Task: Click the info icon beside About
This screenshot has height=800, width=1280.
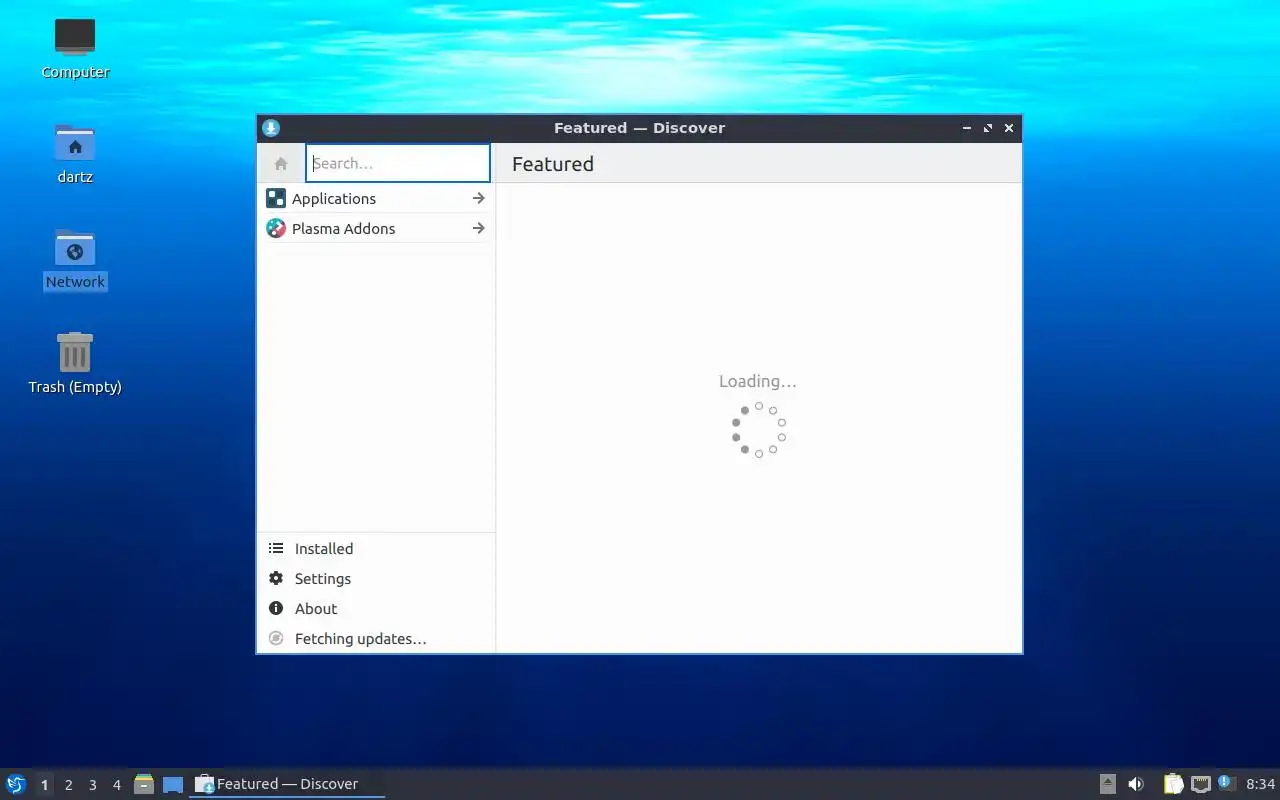Action: (276, 608)
